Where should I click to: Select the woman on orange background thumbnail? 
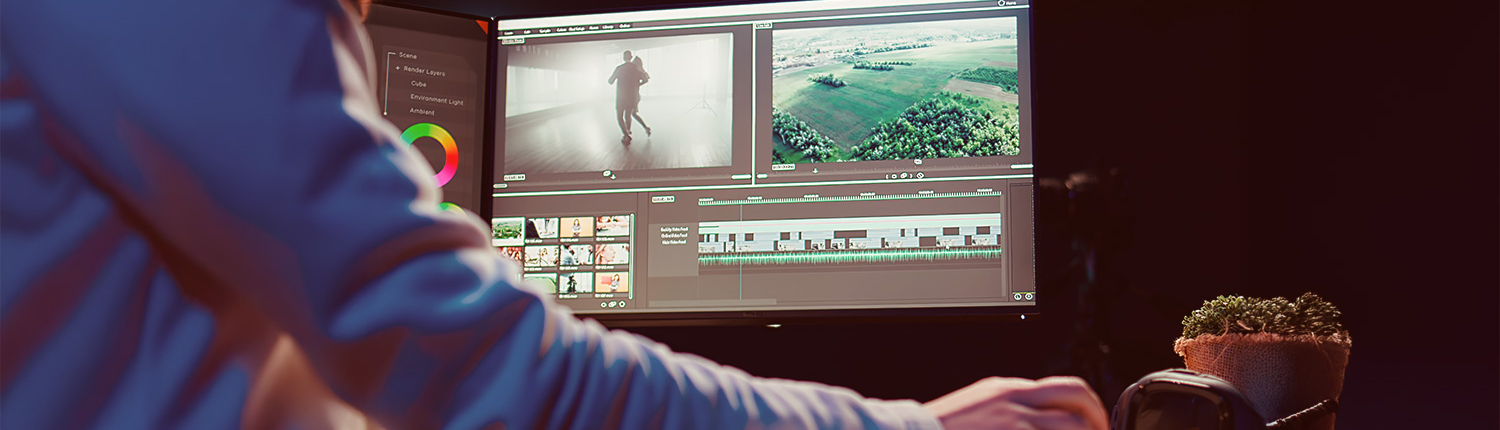click(577, 227)
